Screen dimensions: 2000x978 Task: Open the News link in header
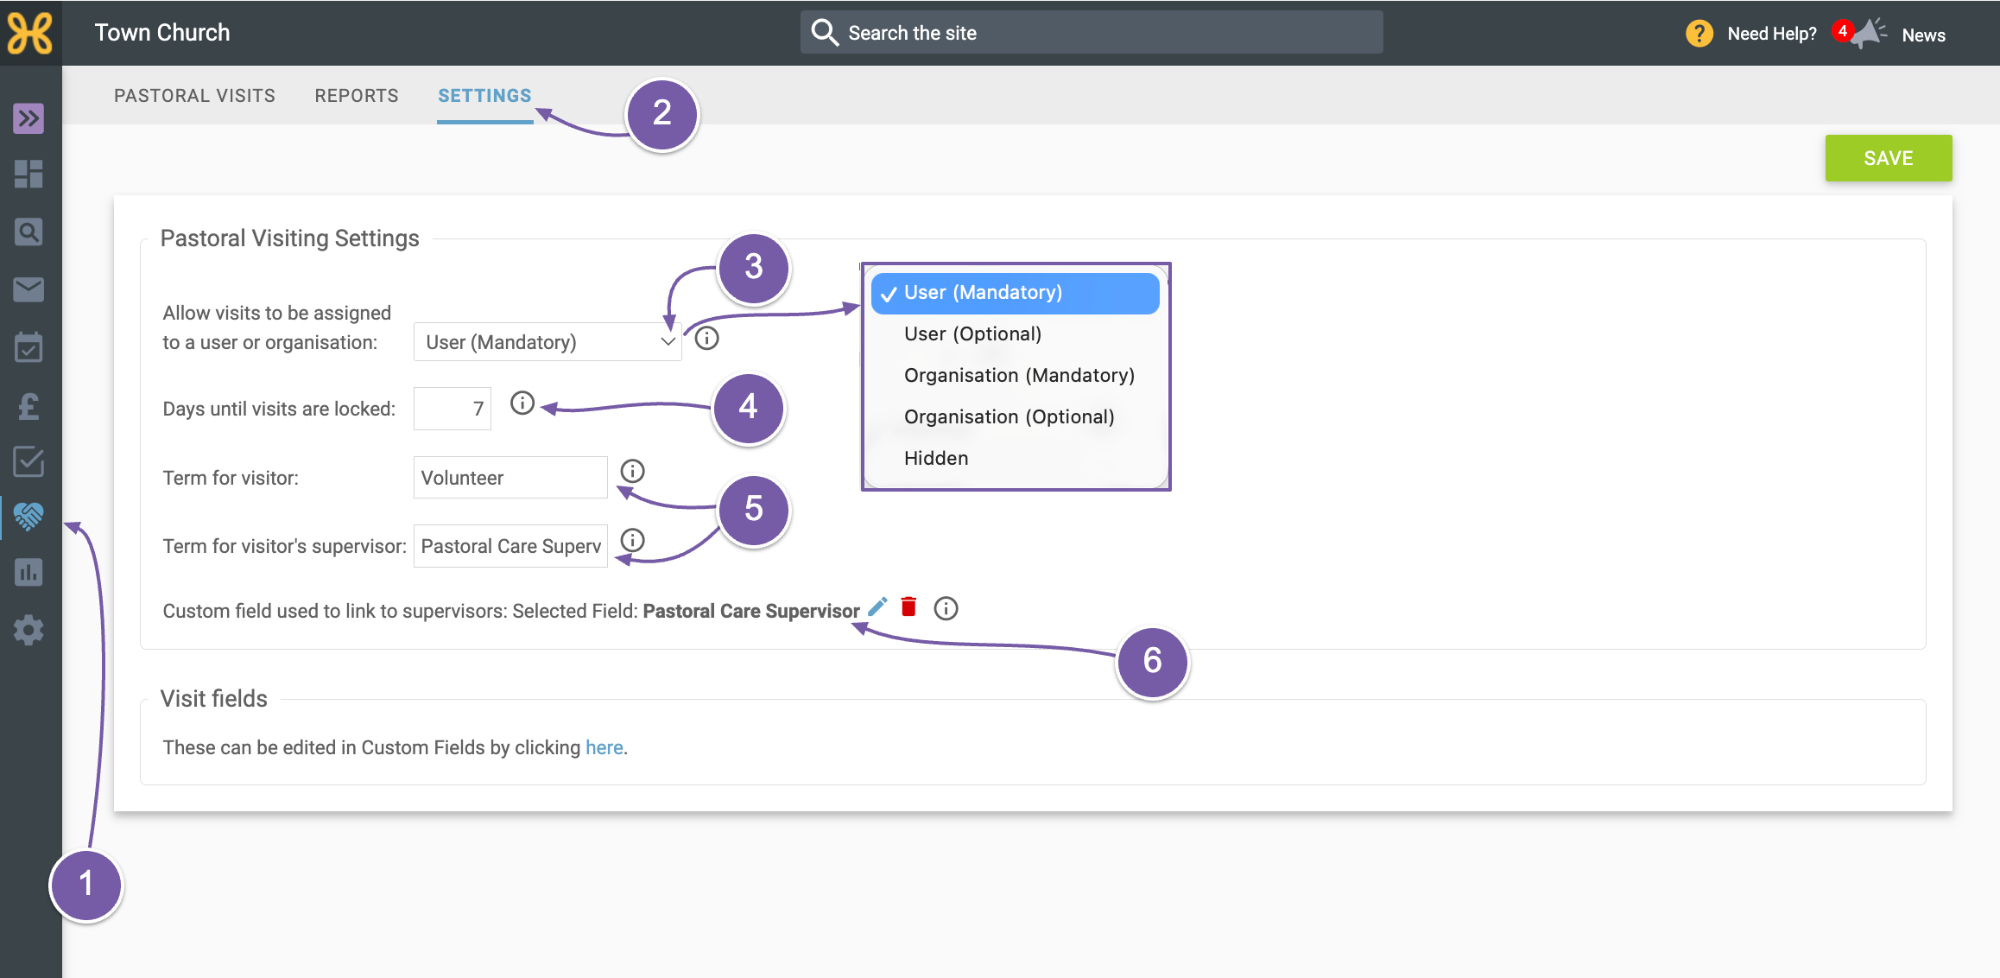[x=1923, y=35]
